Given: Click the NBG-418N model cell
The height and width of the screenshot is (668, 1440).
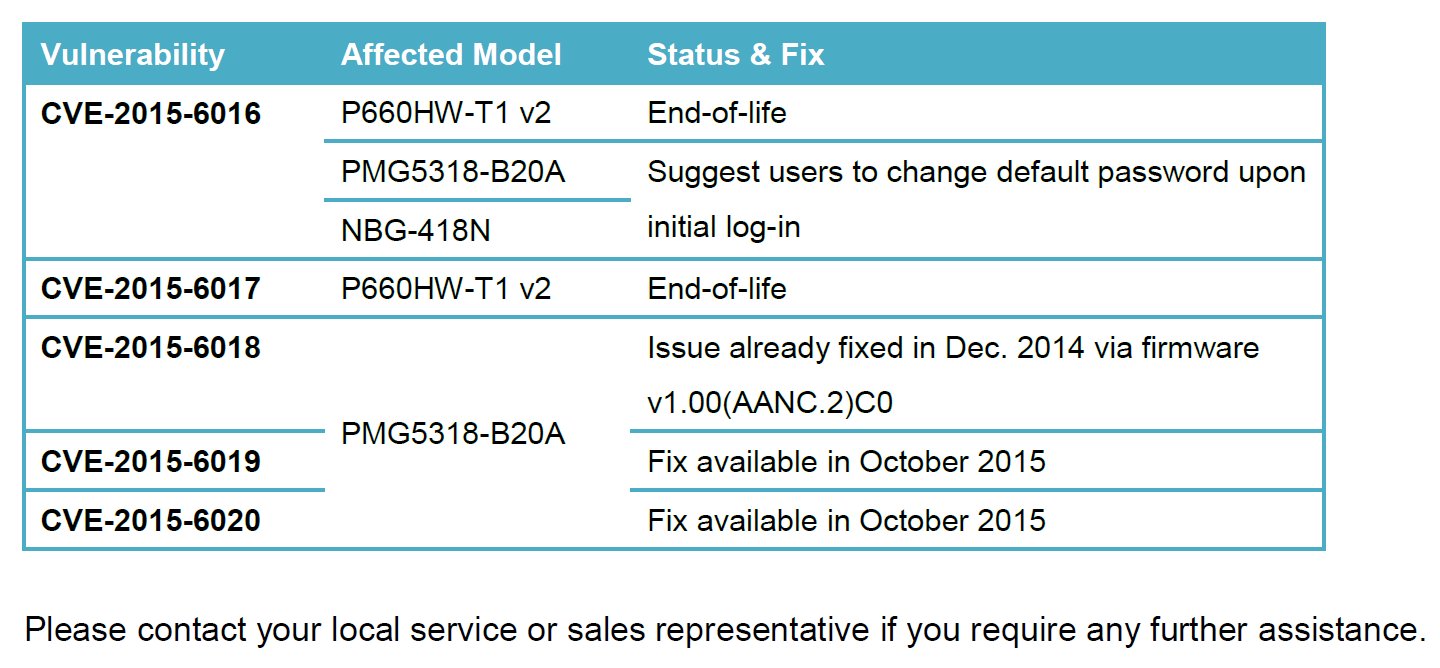Looking at the screenshot, I should [416, 231].
